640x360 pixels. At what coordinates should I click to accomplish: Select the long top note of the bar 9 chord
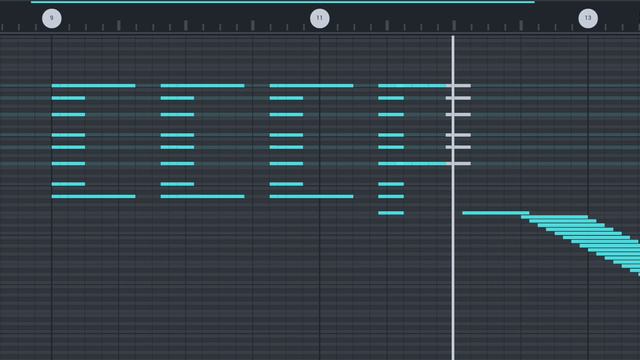(x=93, y=86)
